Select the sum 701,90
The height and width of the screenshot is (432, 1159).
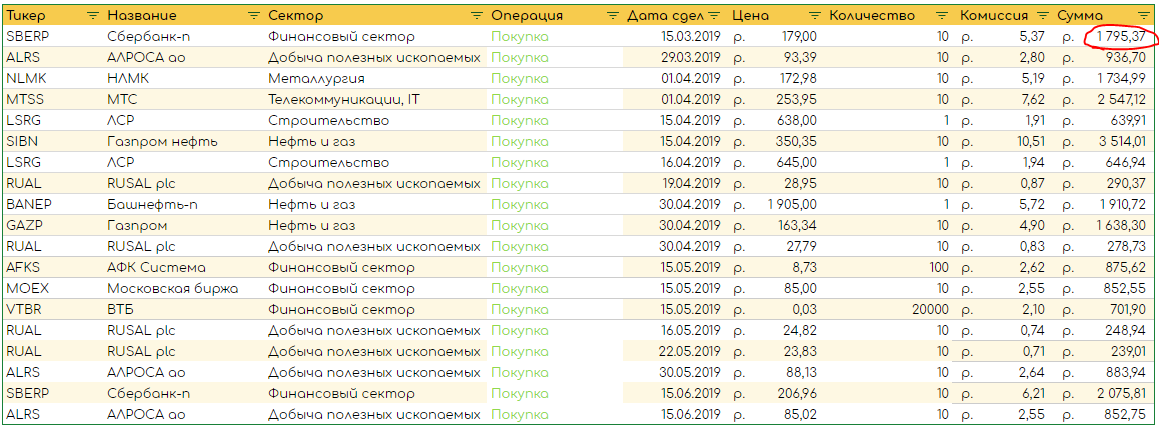pyautogui.click(x=1129, y=309)
